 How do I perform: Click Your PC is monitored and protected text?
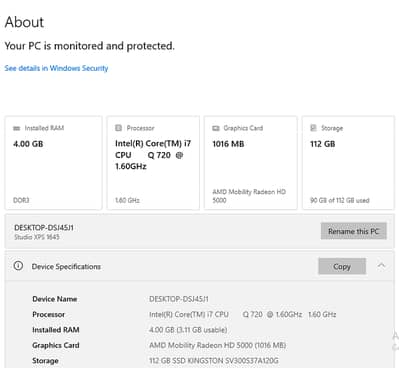coord(90,46)
